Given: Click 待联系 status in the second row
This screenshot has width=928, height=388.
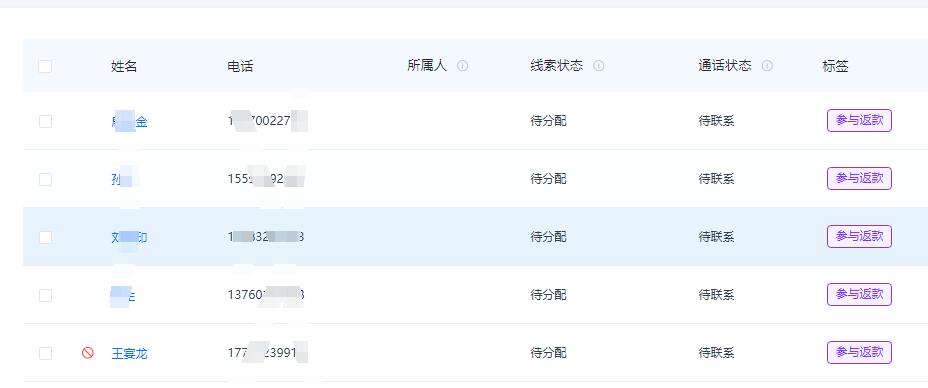Looking at the screenshot, I should [x=716, y=179].
